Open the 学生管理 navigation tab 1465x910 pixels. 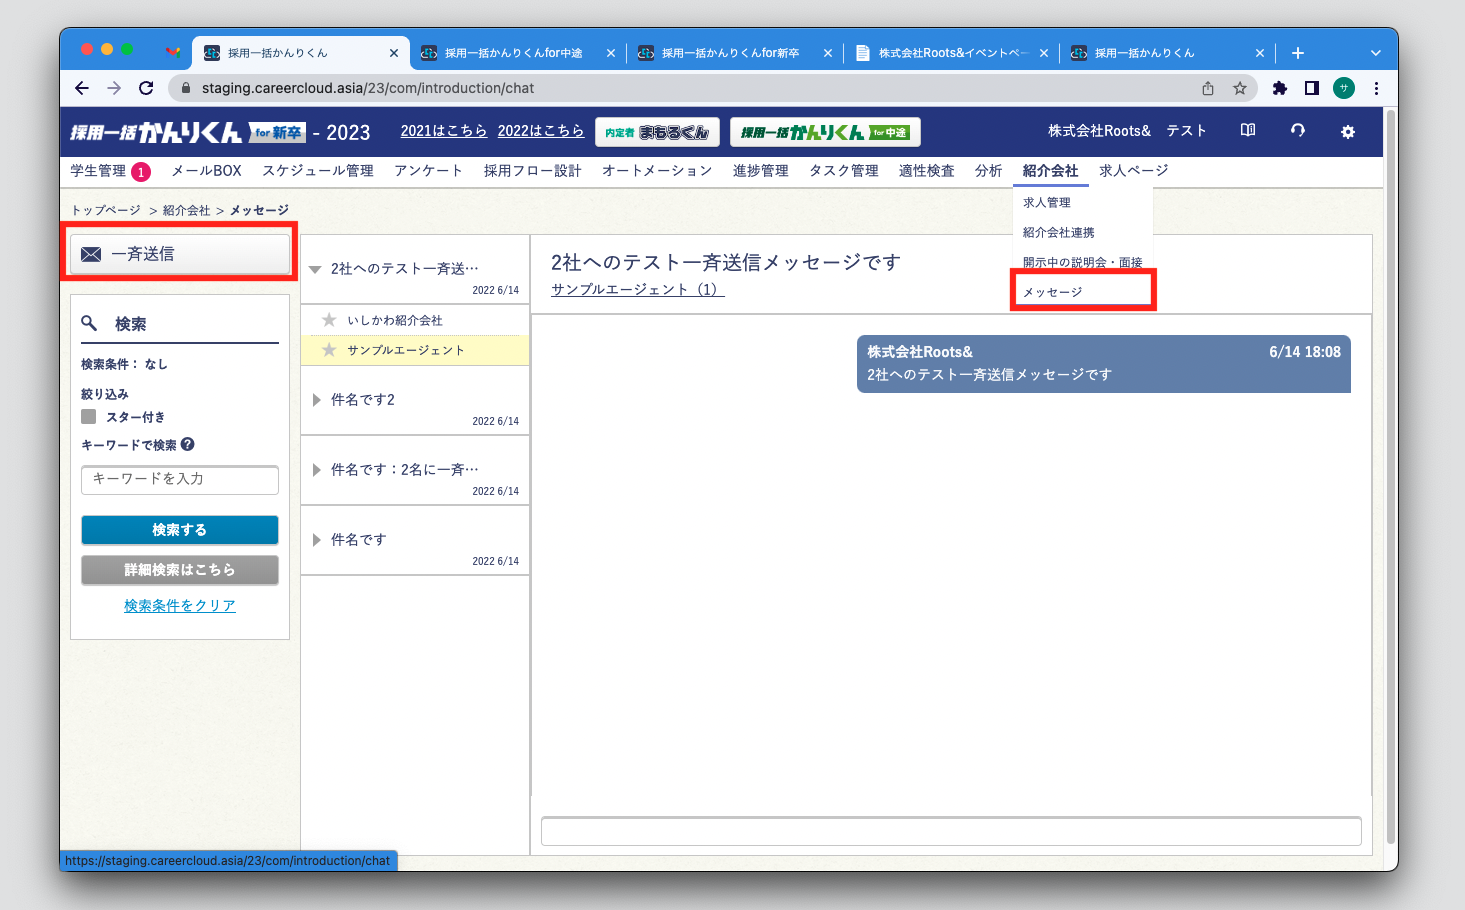click(98, 171)
